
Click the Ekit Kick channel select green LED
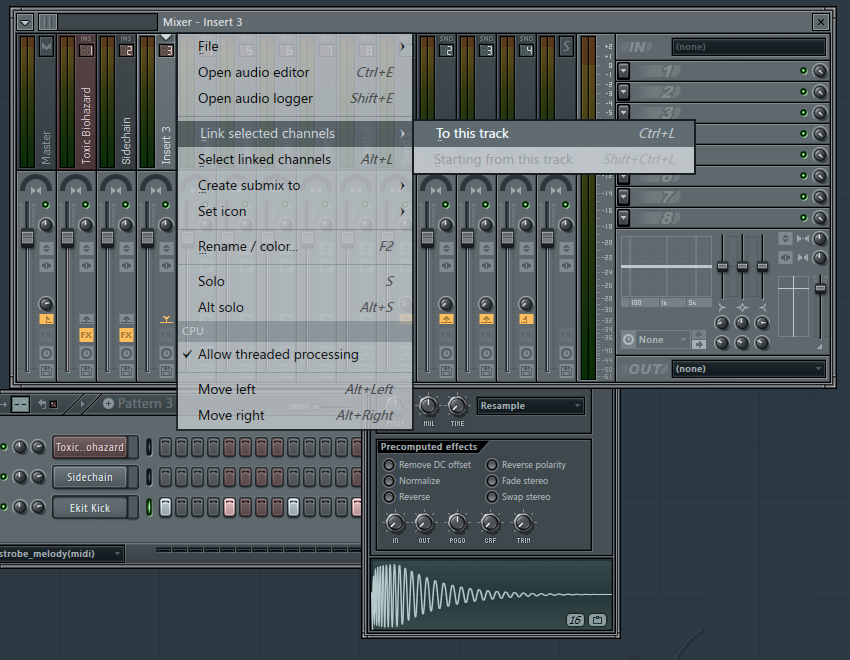[149, 508]
